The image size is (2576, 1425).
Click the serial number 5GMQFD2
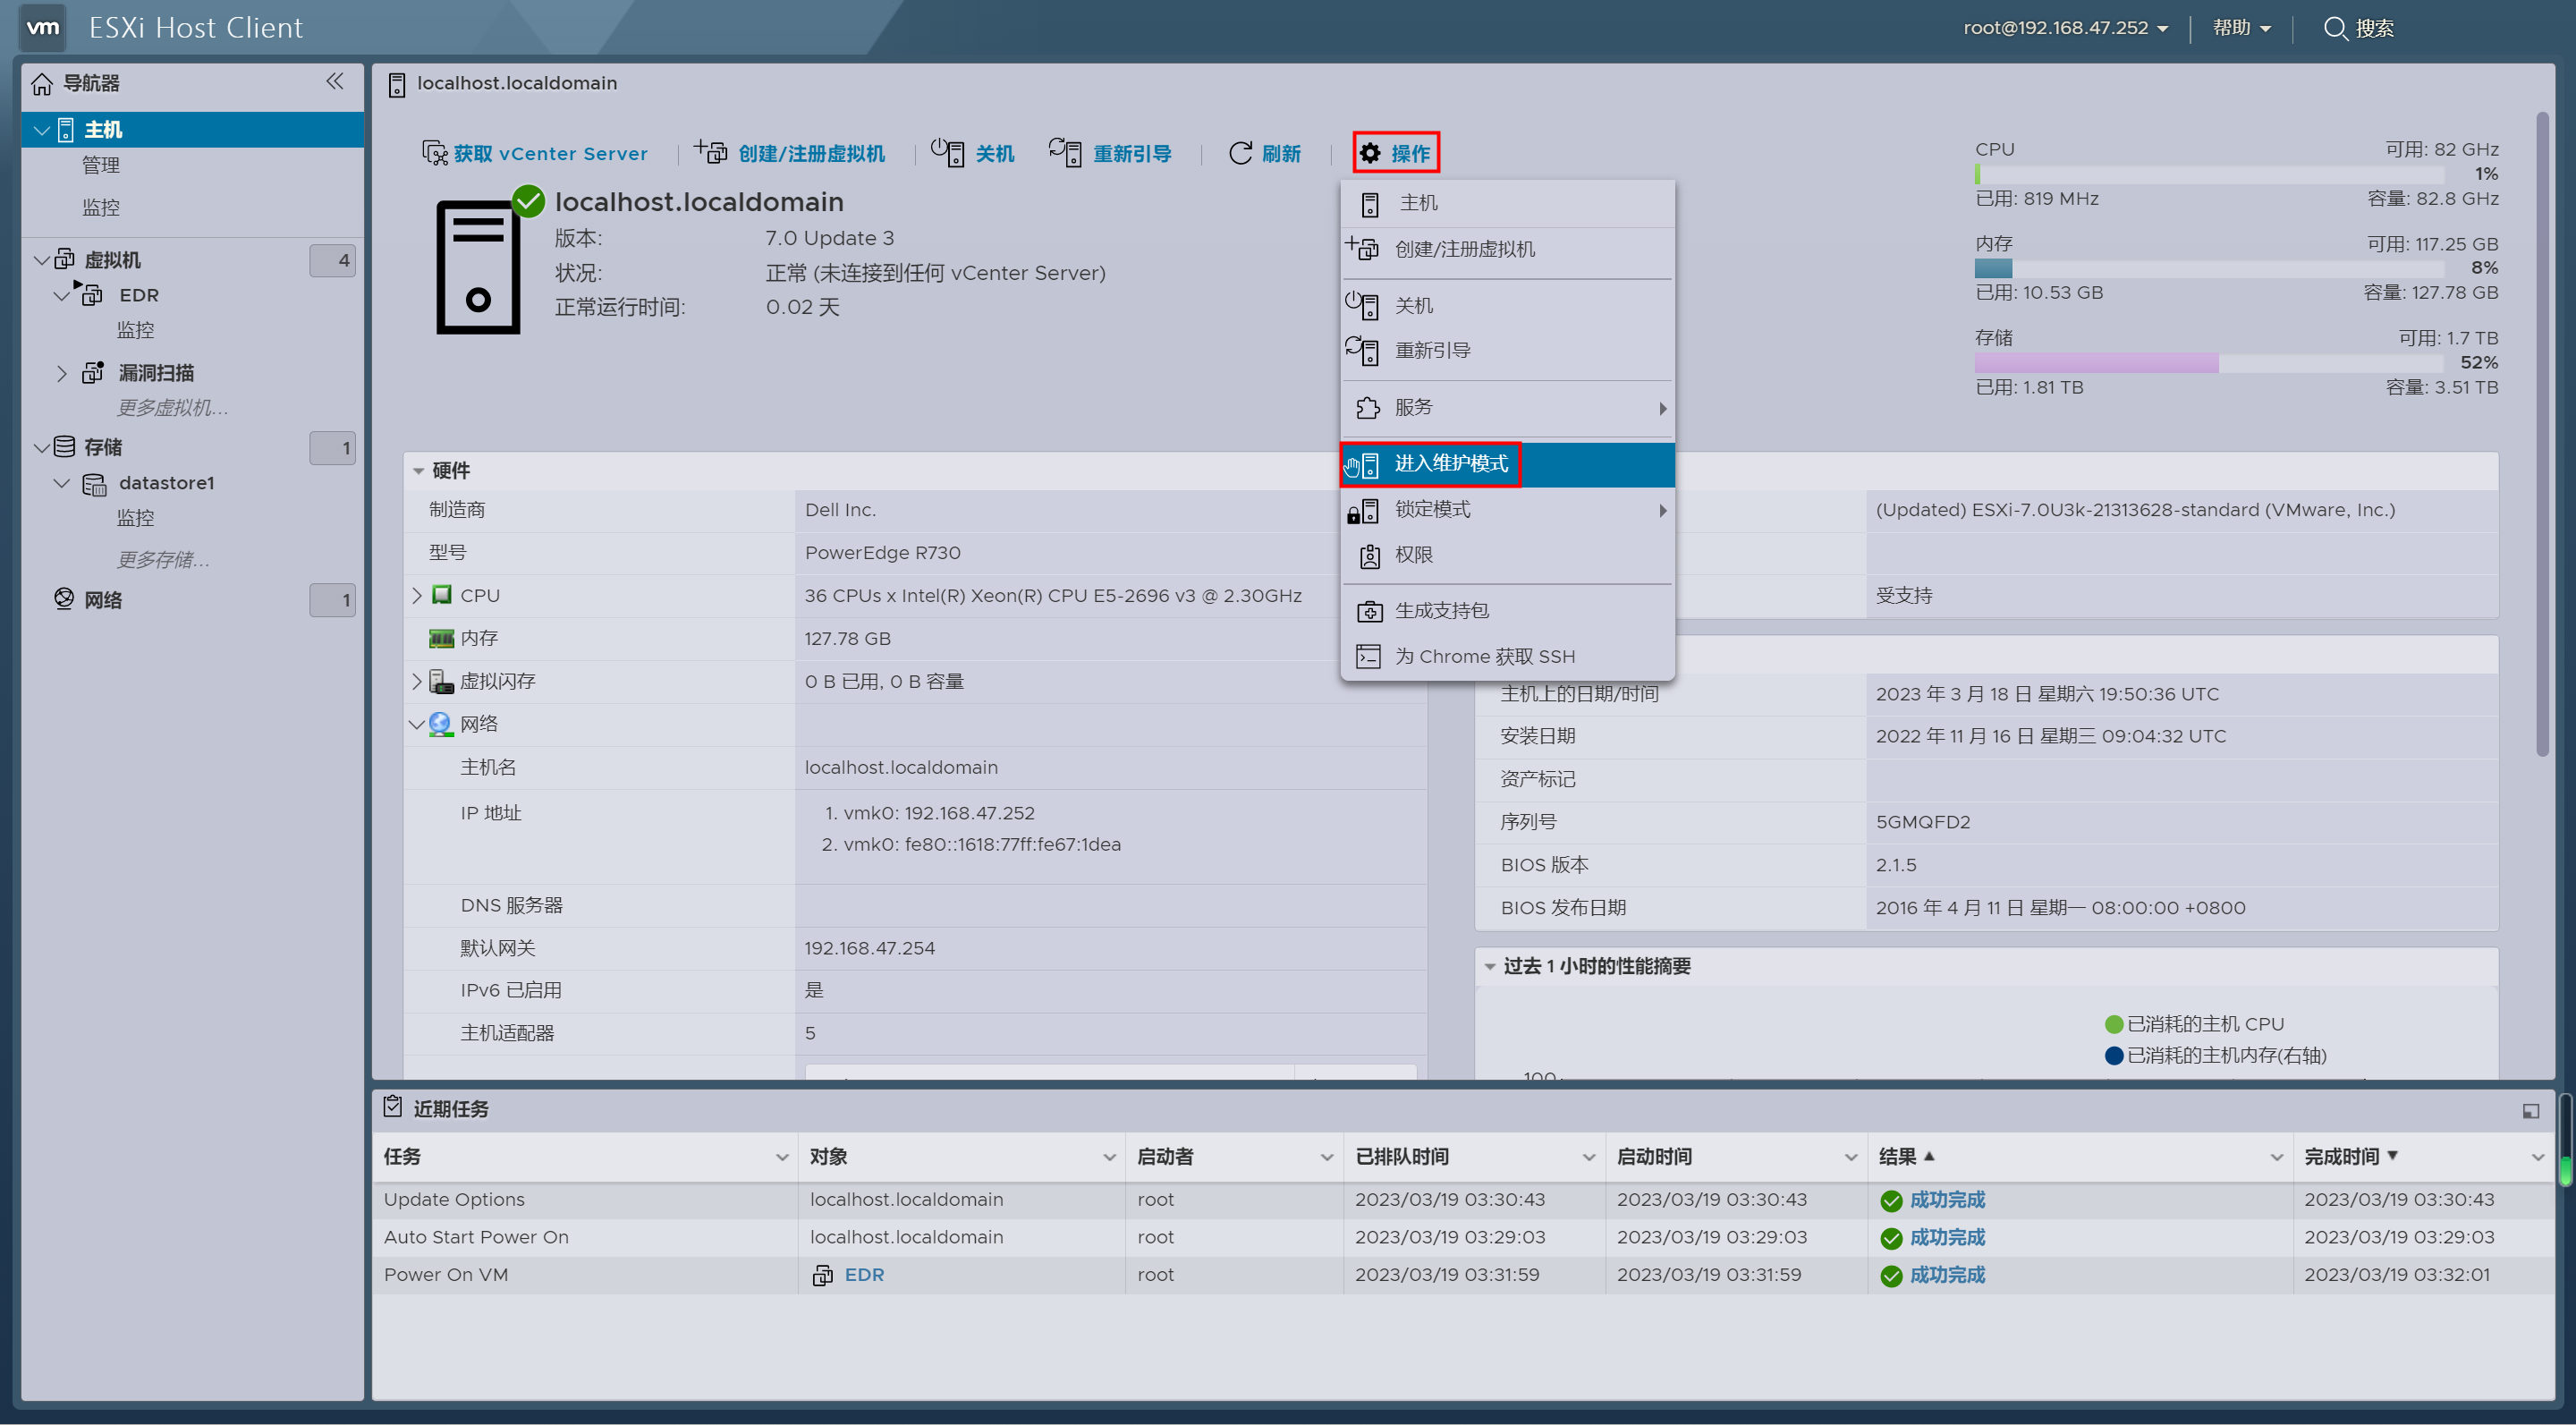click(1922, 822)
